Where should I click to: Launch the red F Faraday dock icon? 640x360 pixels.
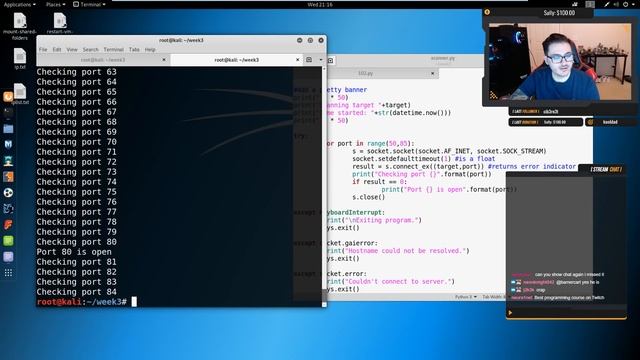point(8,225)
